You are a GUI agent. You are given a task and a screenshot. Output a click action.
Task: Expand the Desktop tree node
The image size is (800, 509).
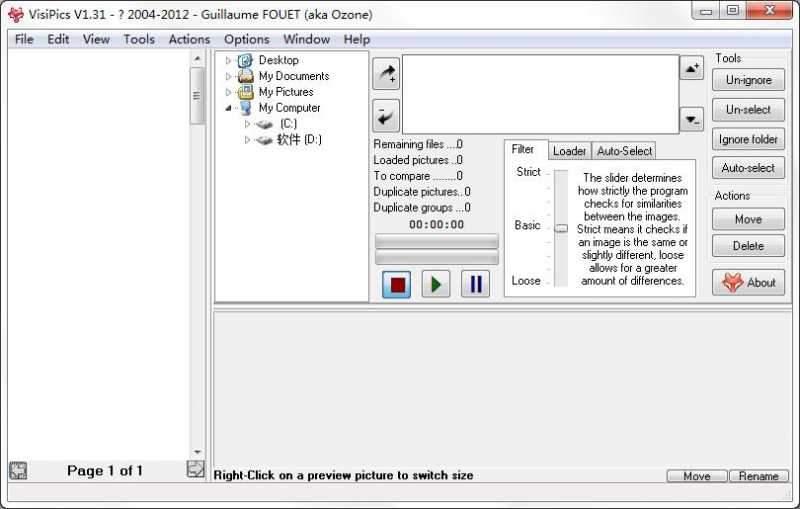point(228,61)
